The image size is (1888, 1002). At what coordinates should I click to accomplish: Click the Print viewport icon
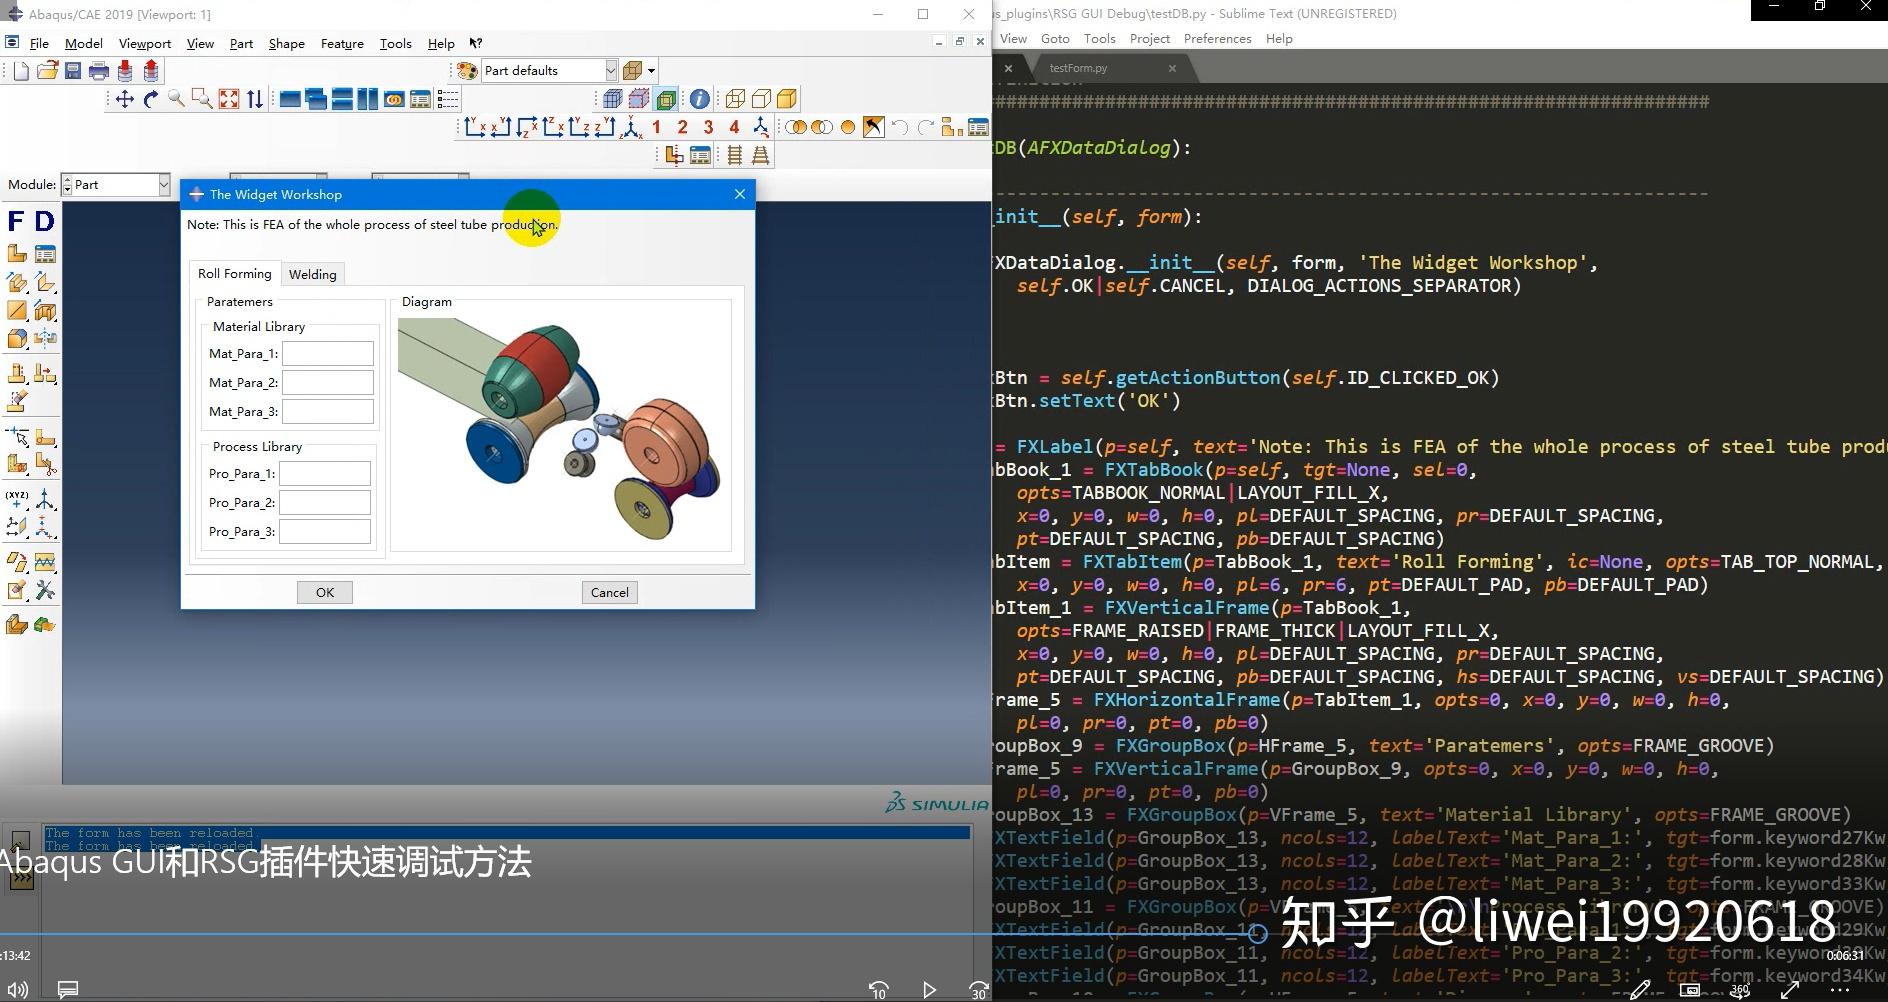(98, 70)
